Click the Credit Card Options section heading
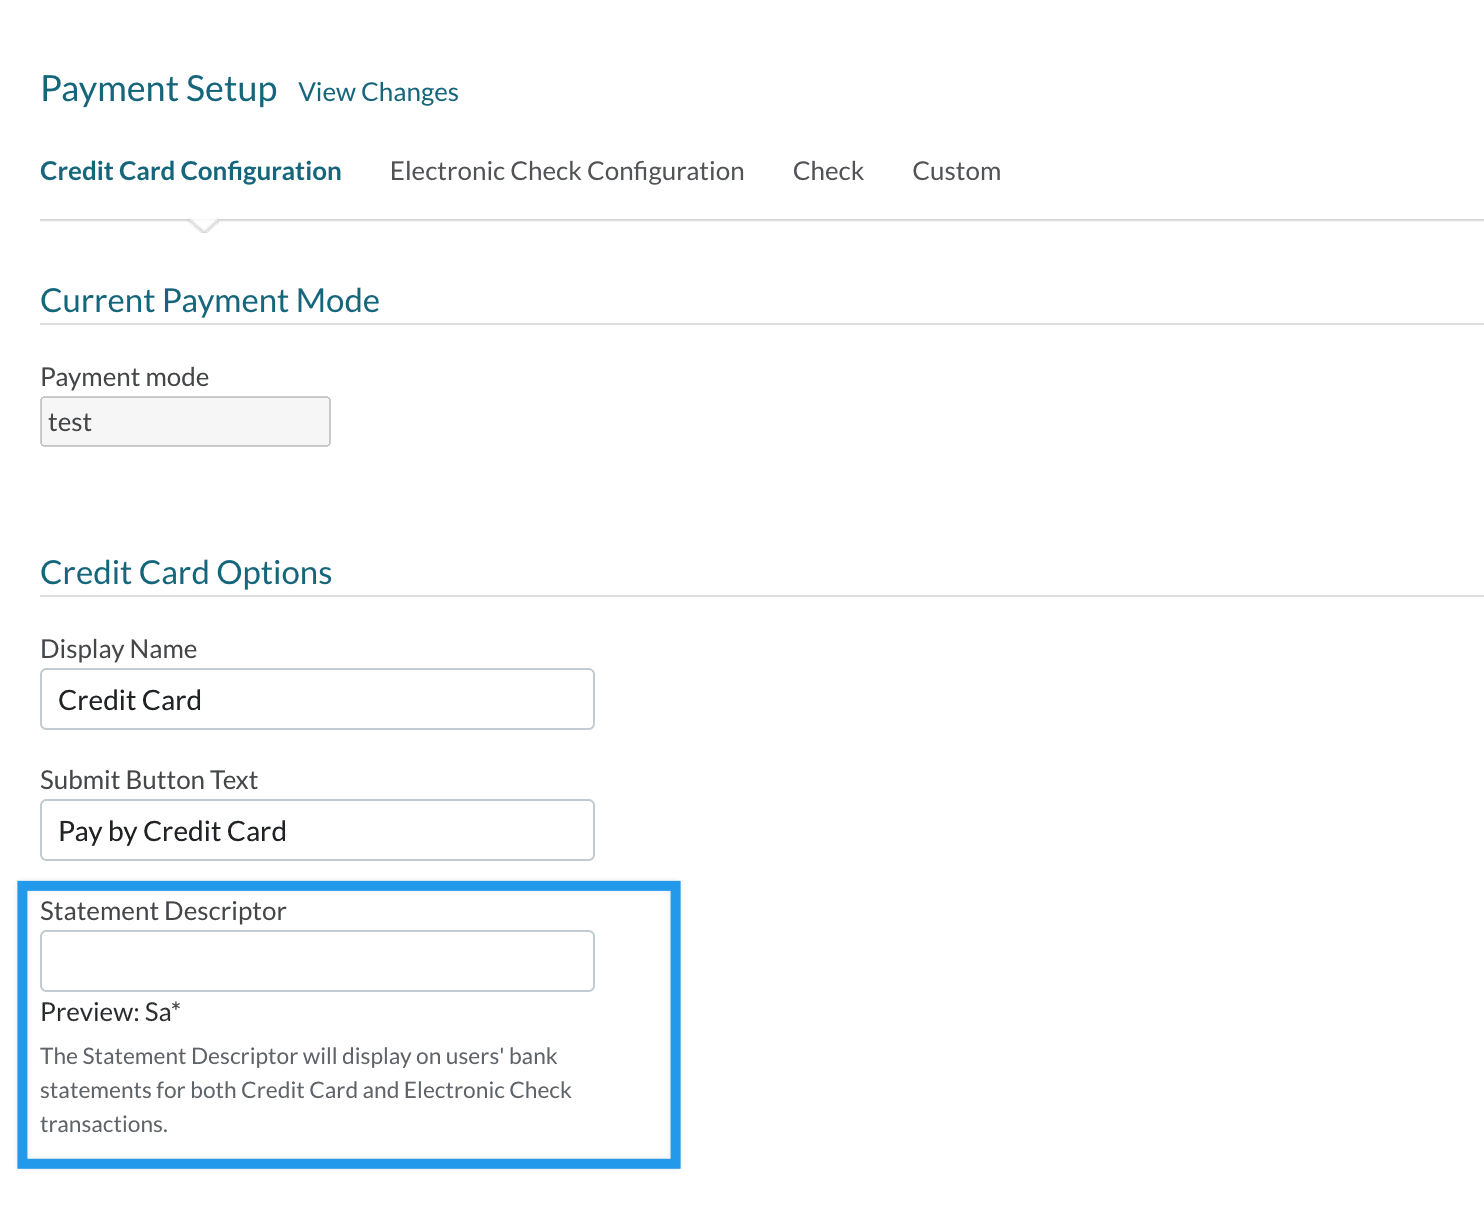Screen dimensions: 1484x1224 (x=186, y=573)
